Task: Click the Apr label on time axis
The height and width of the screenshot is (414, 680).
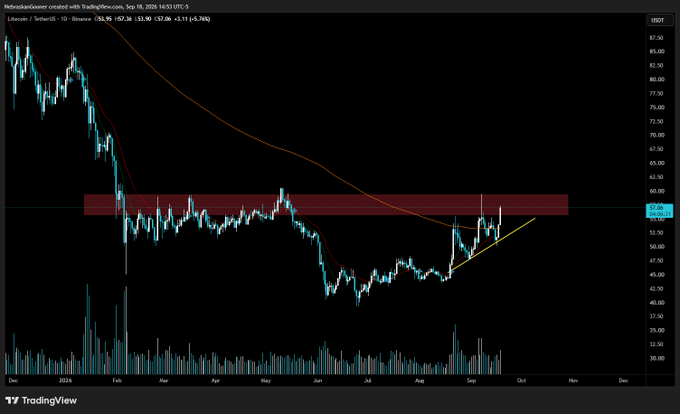Action: (x=216, y=381)
